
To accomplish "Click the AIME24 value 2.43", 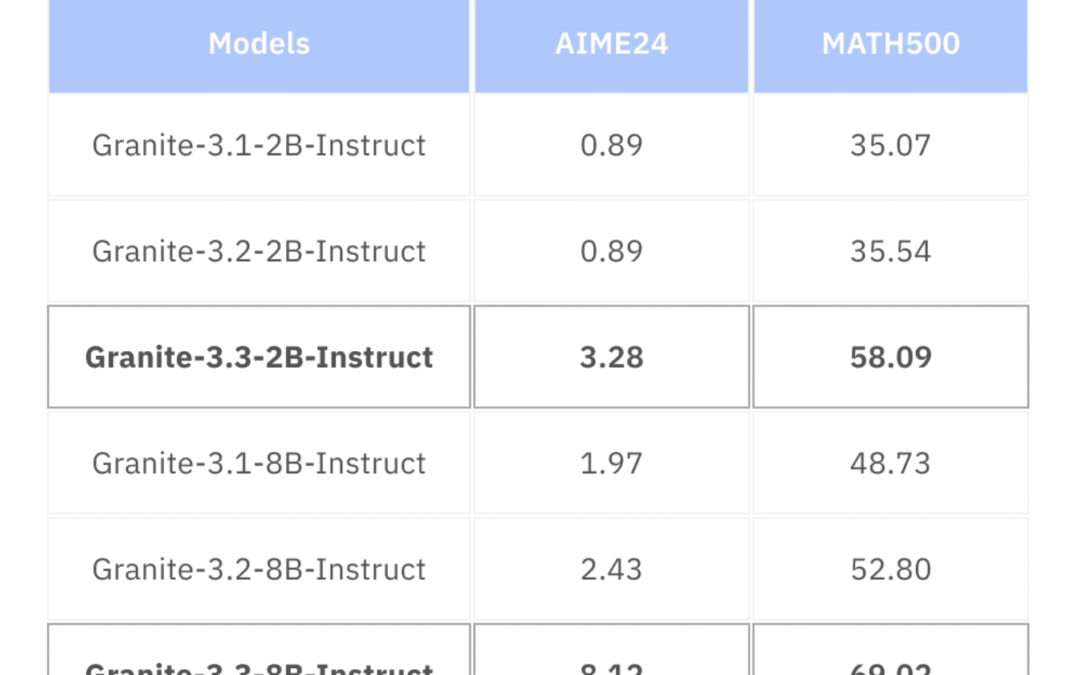I will [x=612, y=570].
